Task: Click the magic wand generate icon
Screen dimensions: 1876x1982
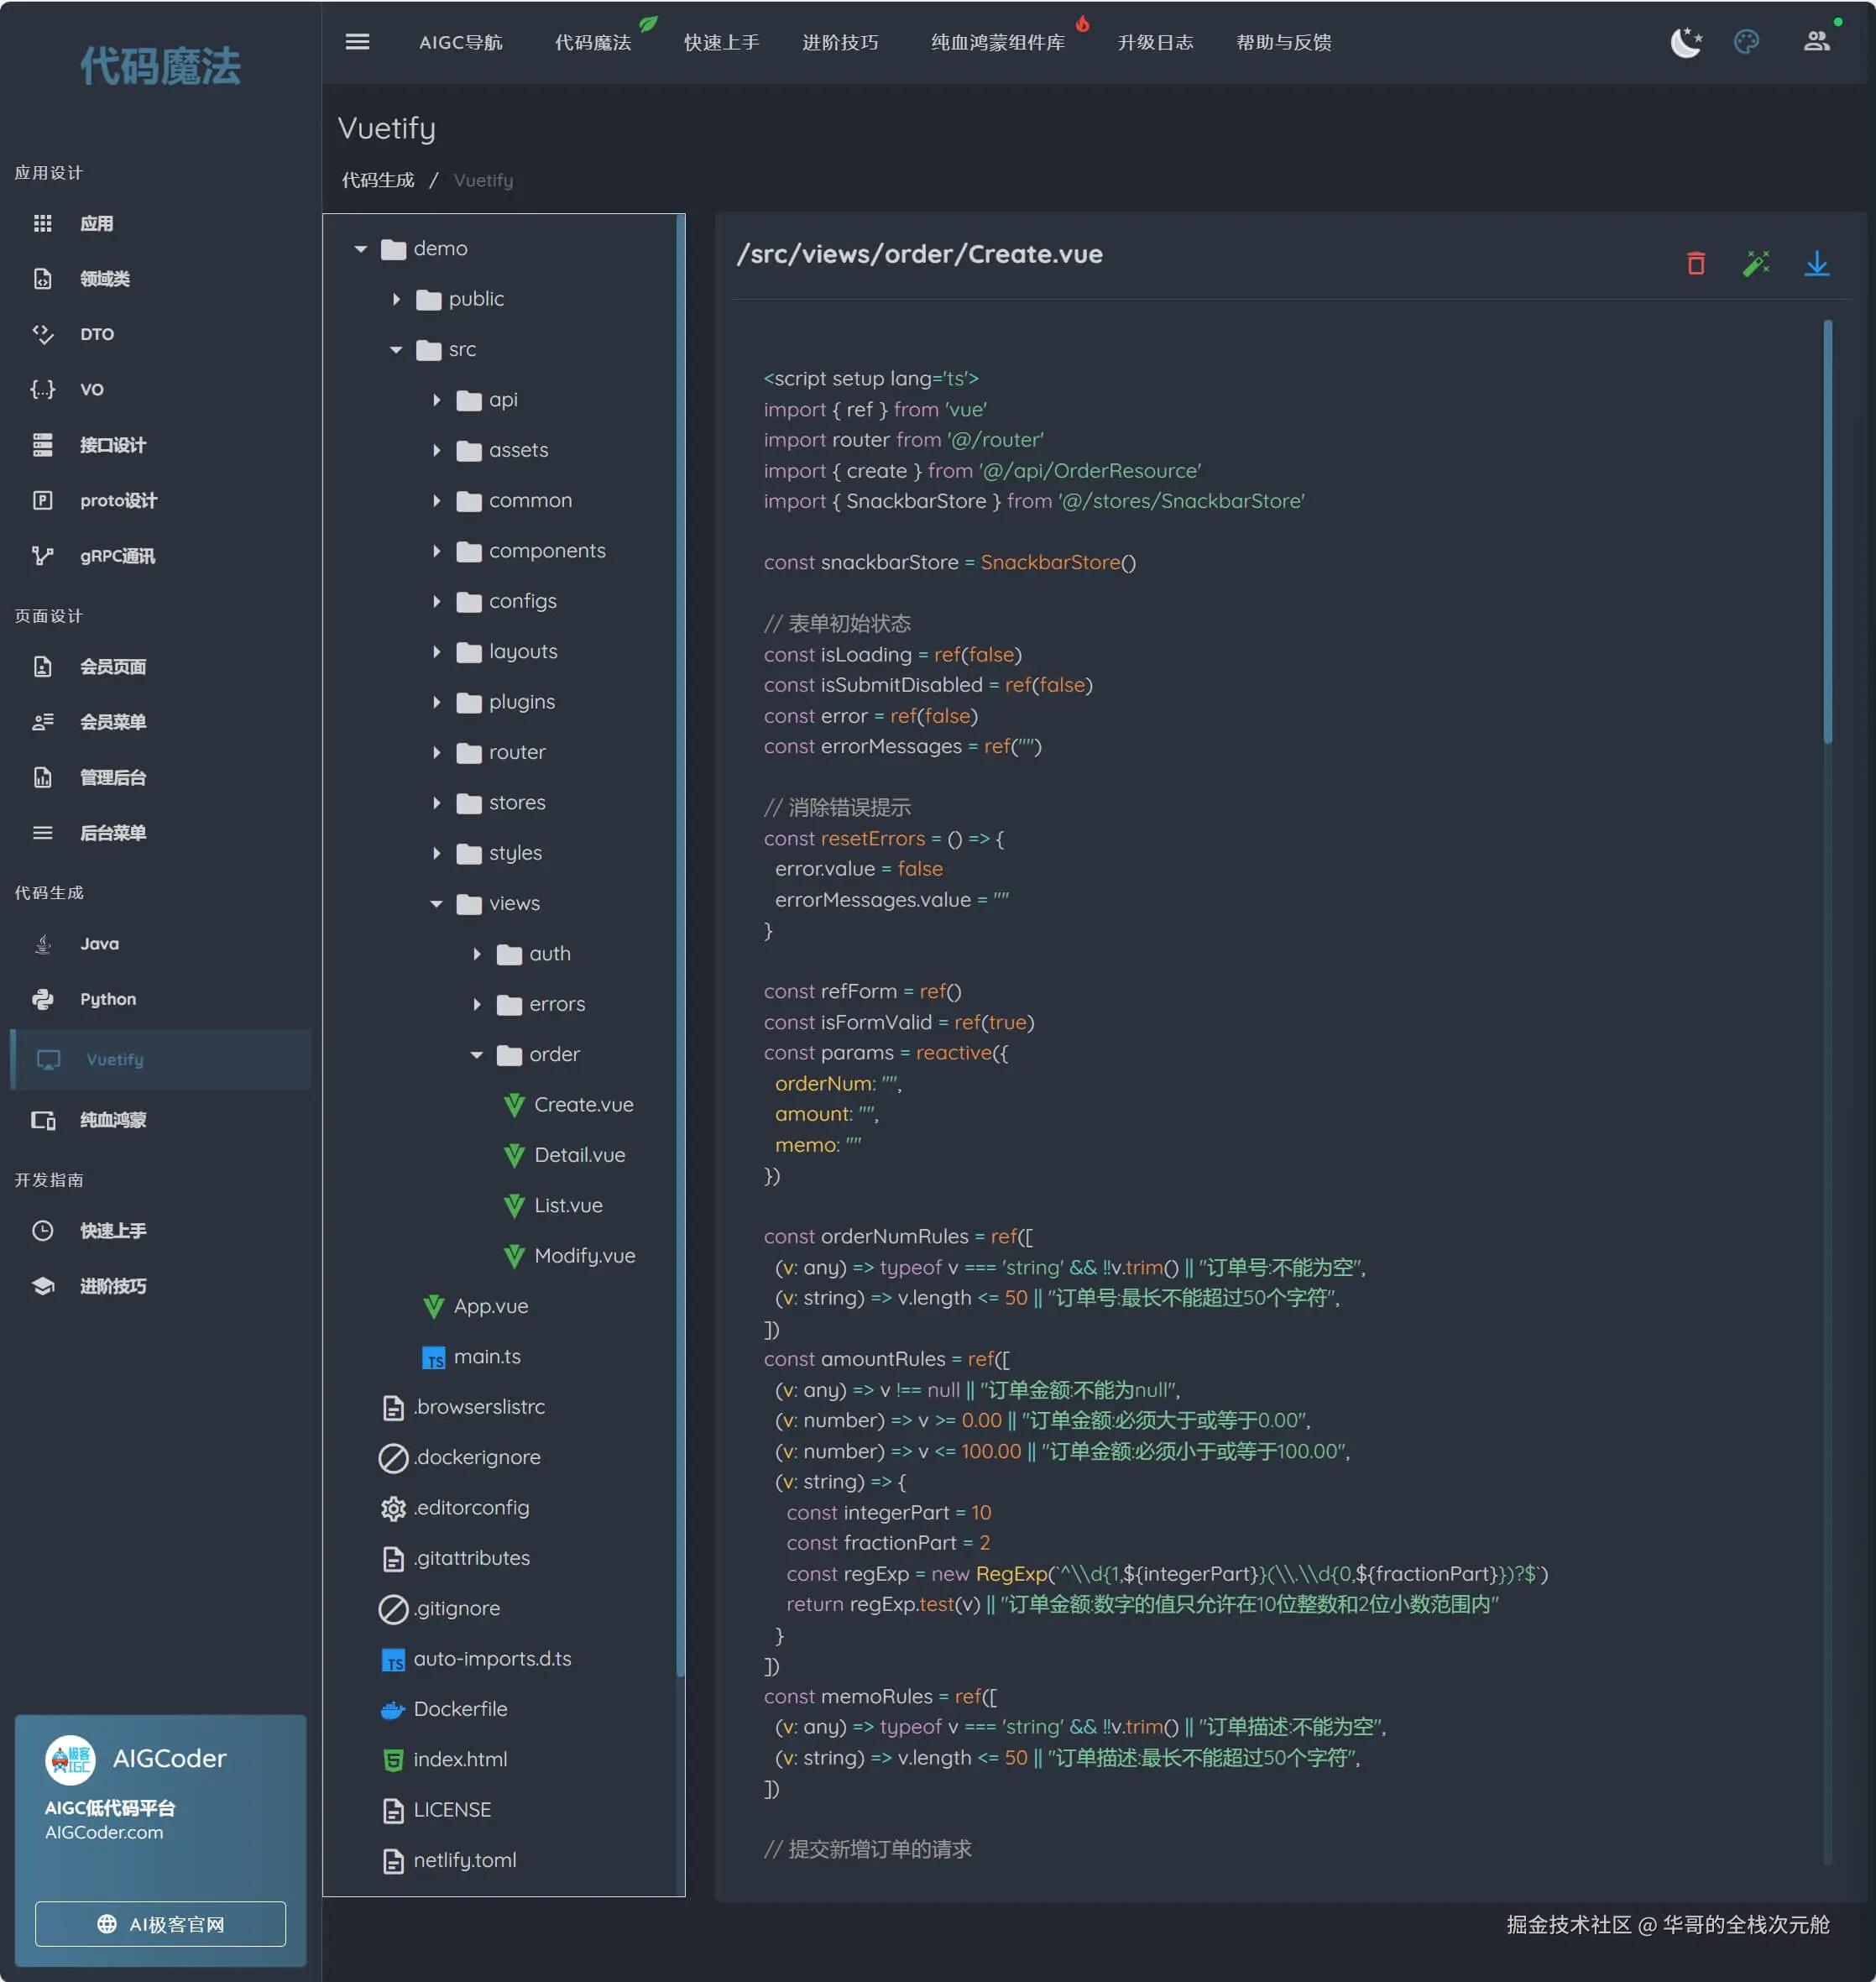Action: coord(1756,264)
